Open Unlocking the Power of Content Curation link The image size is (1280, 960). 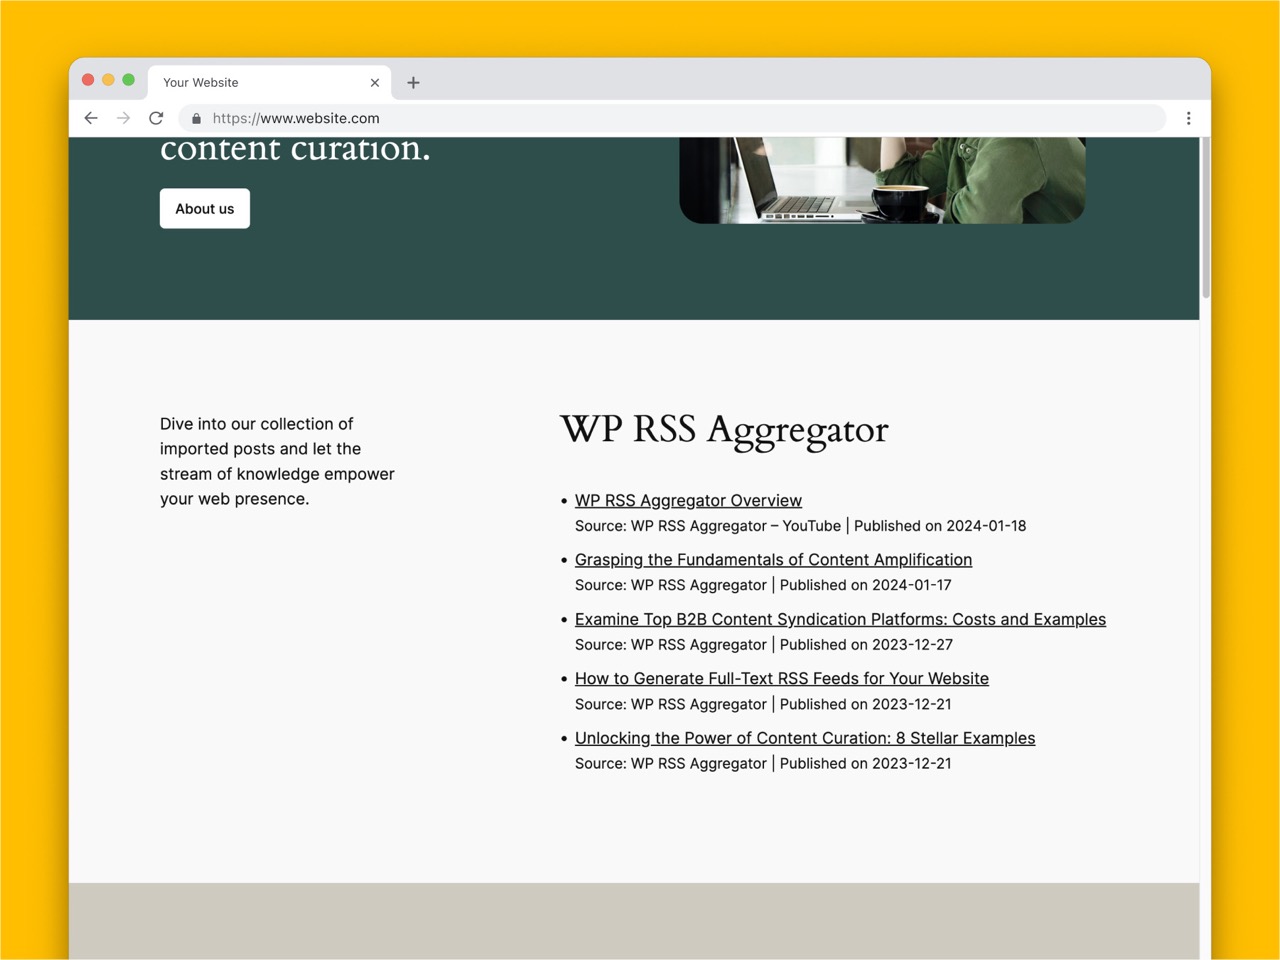[x=805, y=738]
